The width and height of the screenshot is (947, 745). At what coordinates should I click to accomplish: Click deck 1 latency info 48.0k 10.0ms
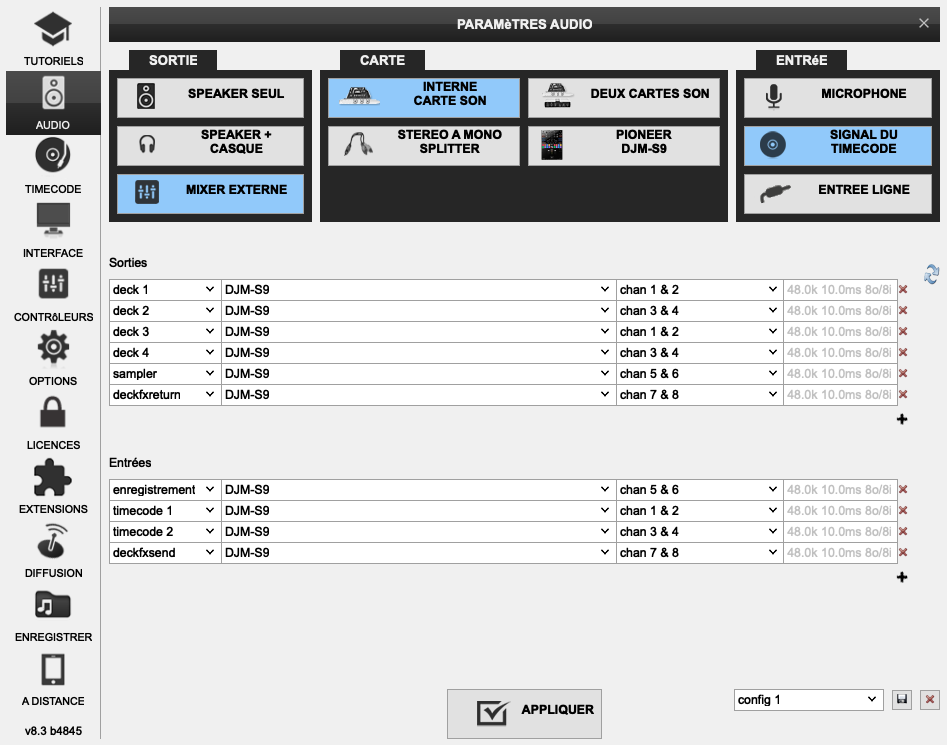click(839, 290)
